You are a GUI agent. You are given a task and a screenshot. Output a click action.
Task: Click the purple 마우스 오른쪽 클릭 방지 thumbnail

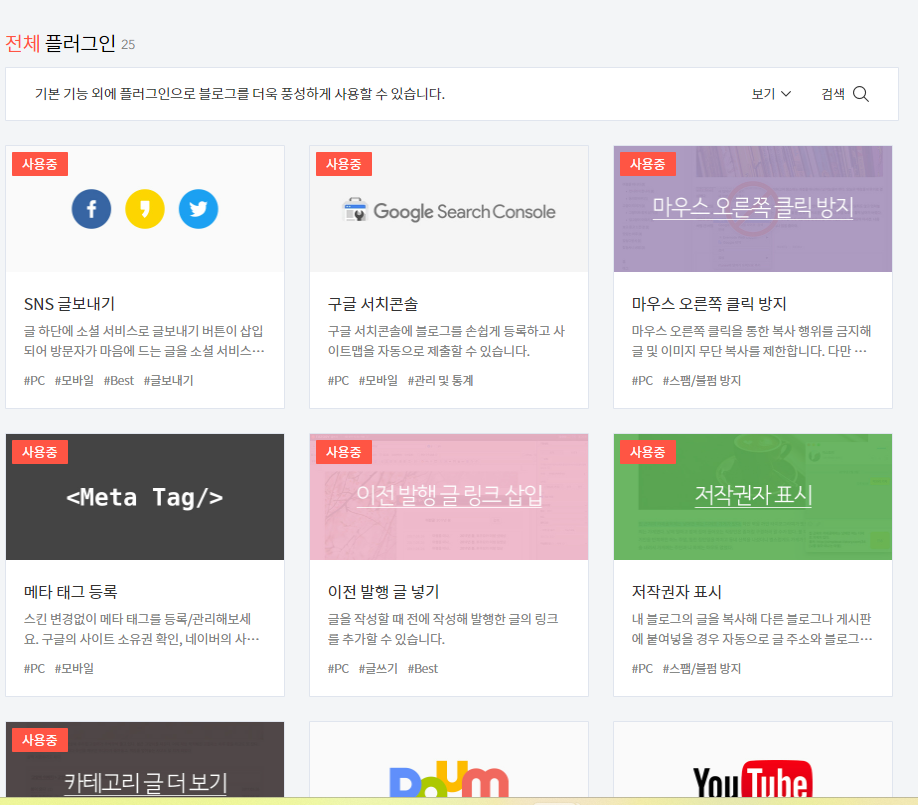753,209
